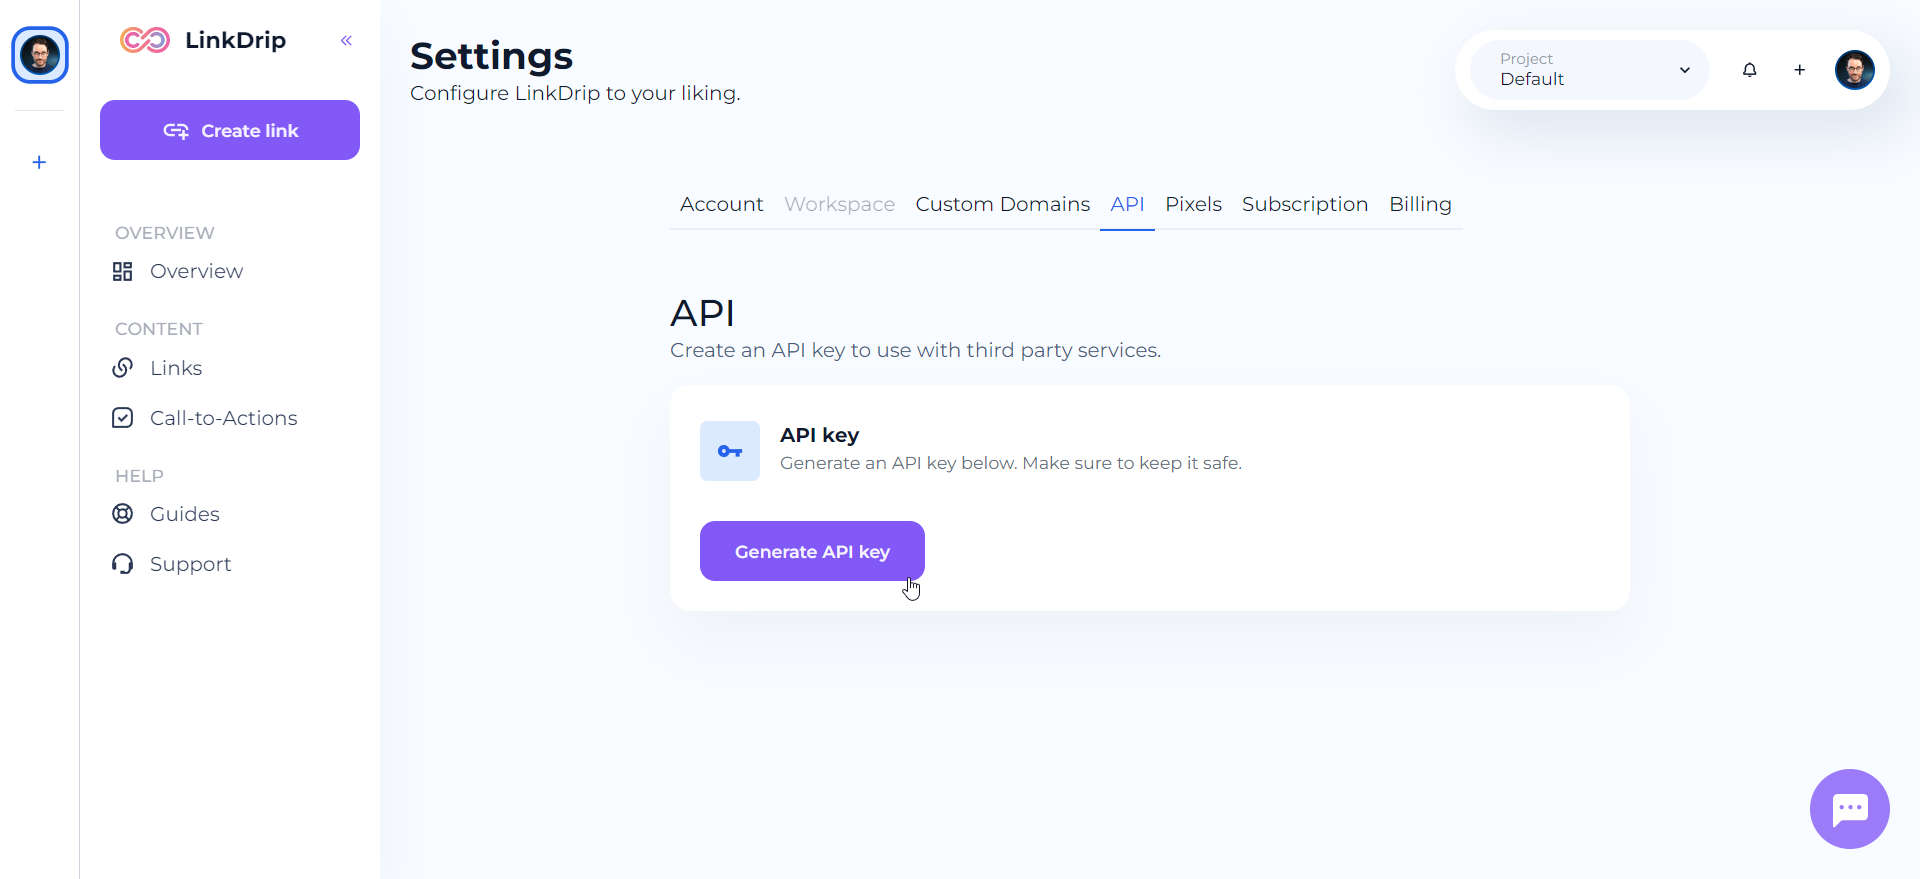Click the blue key icon
This screenshot has height=879, width=1920.
730,451
